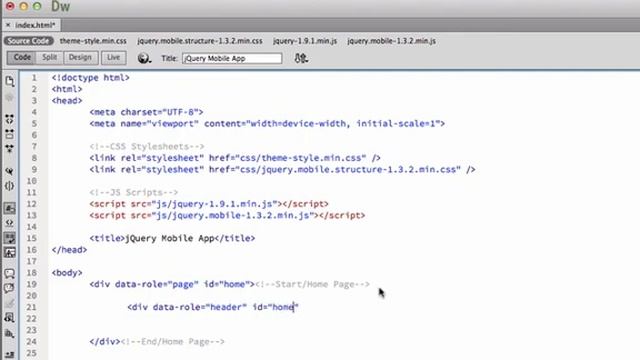The height and width of the screenshot is (360, 640).
Task: Click link href css/theme-style.min.css line
Action: 235,158
